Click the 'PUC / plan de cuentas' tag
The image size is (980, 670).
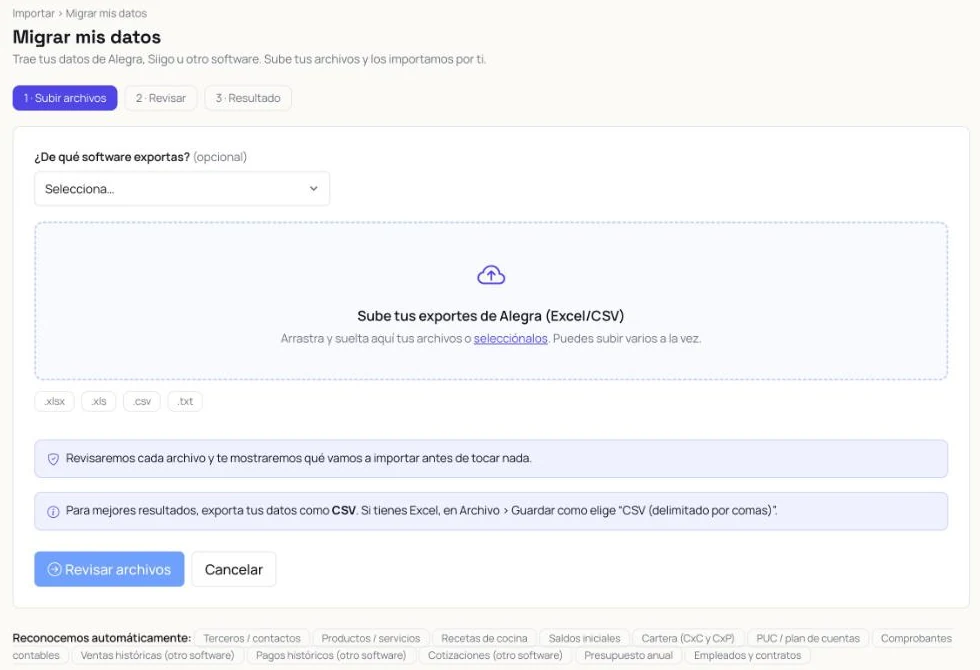[808, 638]
